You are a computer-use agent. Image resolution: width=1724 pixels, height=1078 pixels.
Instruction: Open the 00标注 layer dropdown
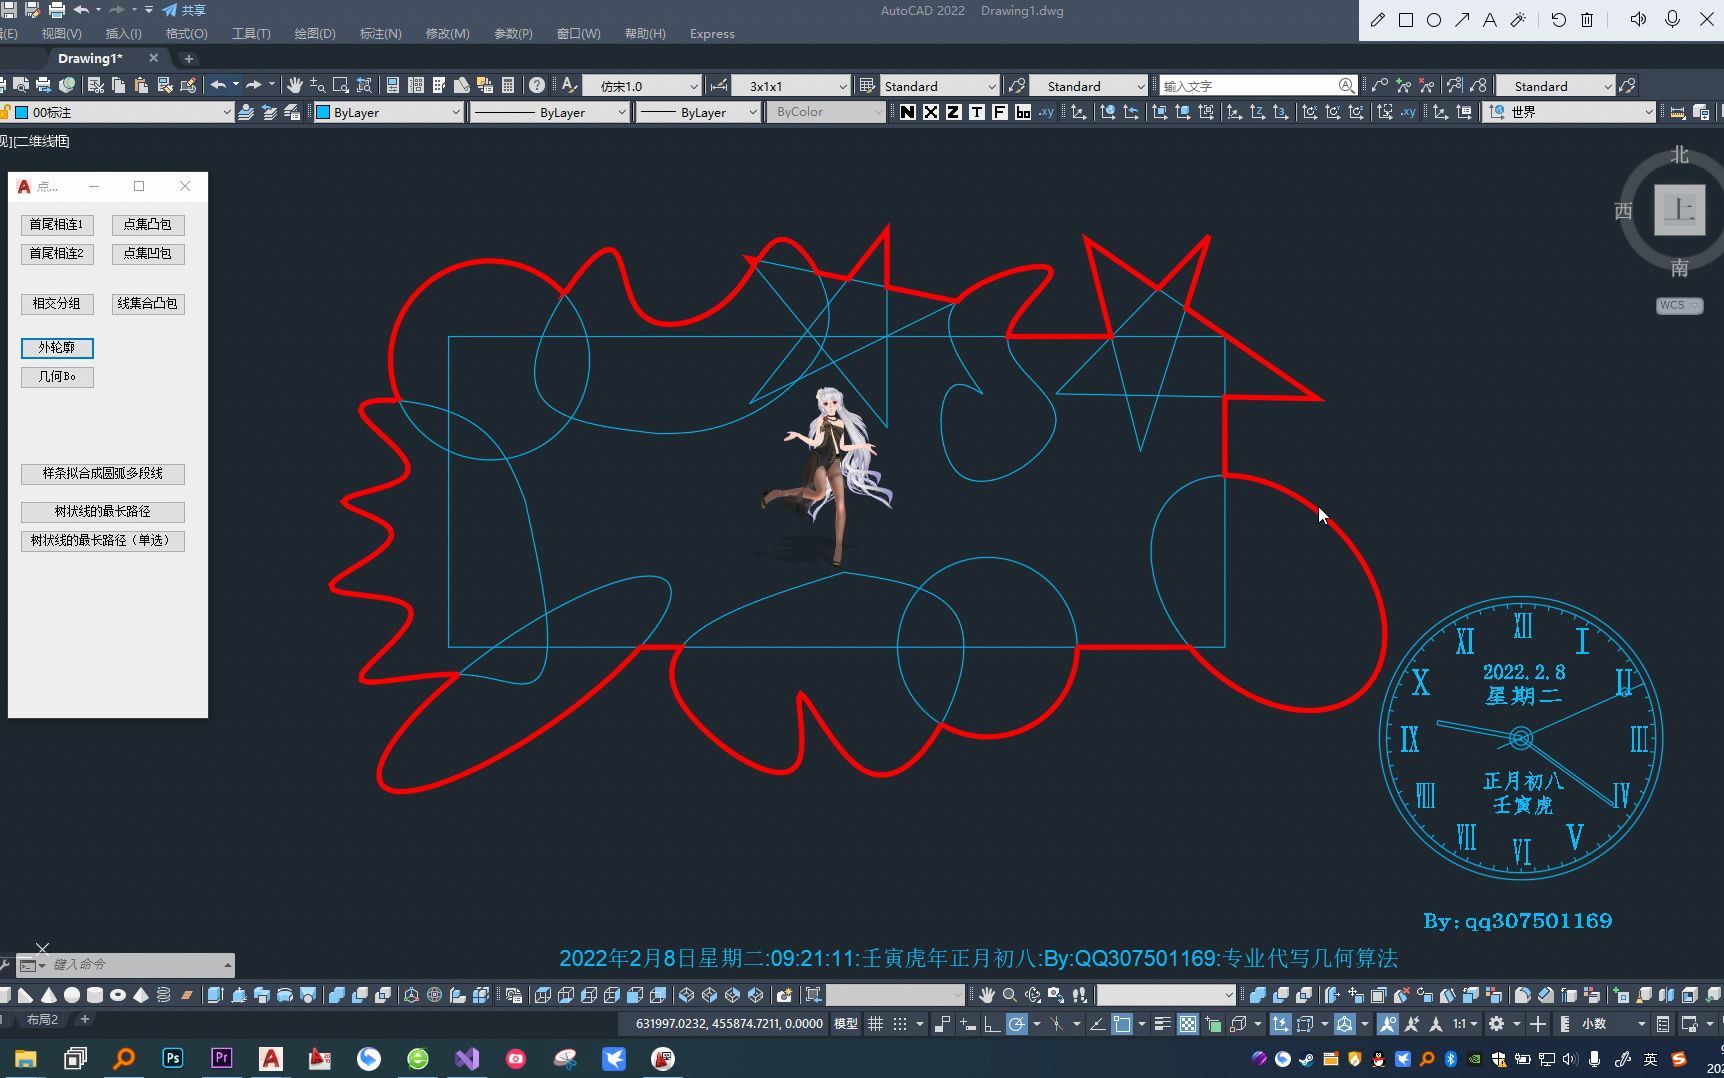[228, 112]
